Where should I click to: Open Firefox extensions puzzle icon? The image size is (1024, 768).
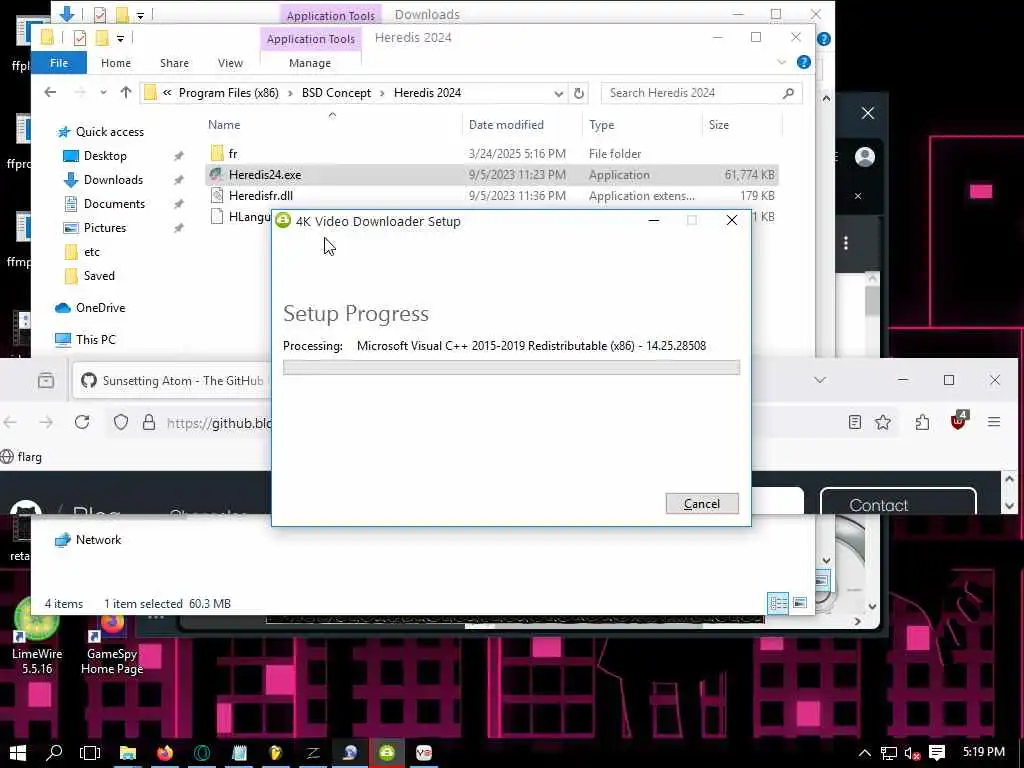922,422
